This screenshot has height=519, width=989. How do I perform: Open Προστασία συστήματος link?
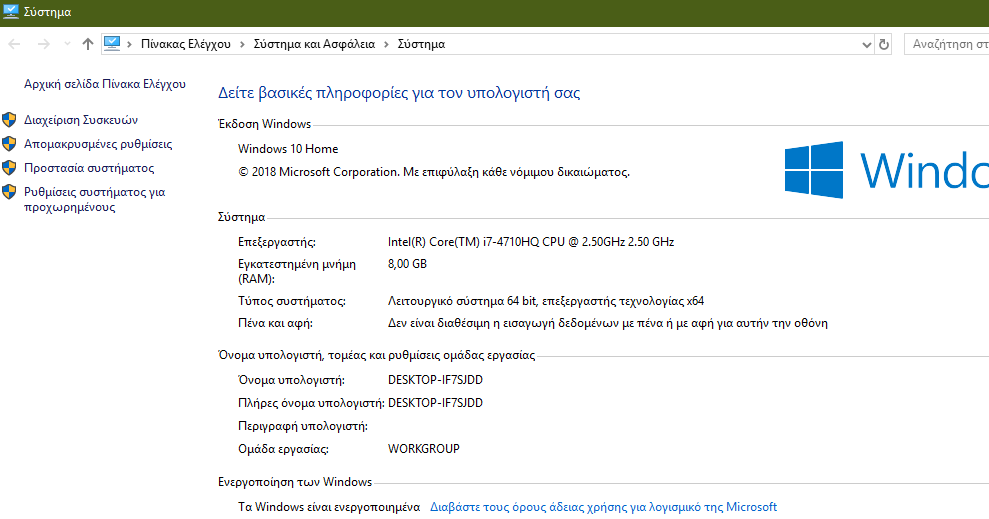pyautogui.click(x=89, y=168)
